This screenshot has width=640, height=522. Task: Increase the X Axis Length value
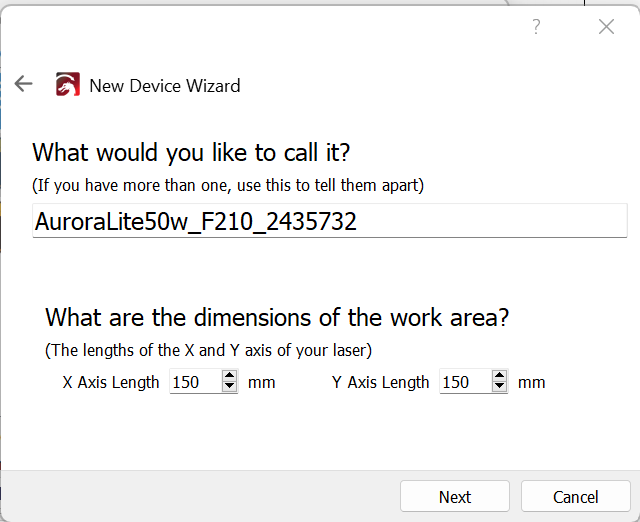pos(230,375)
